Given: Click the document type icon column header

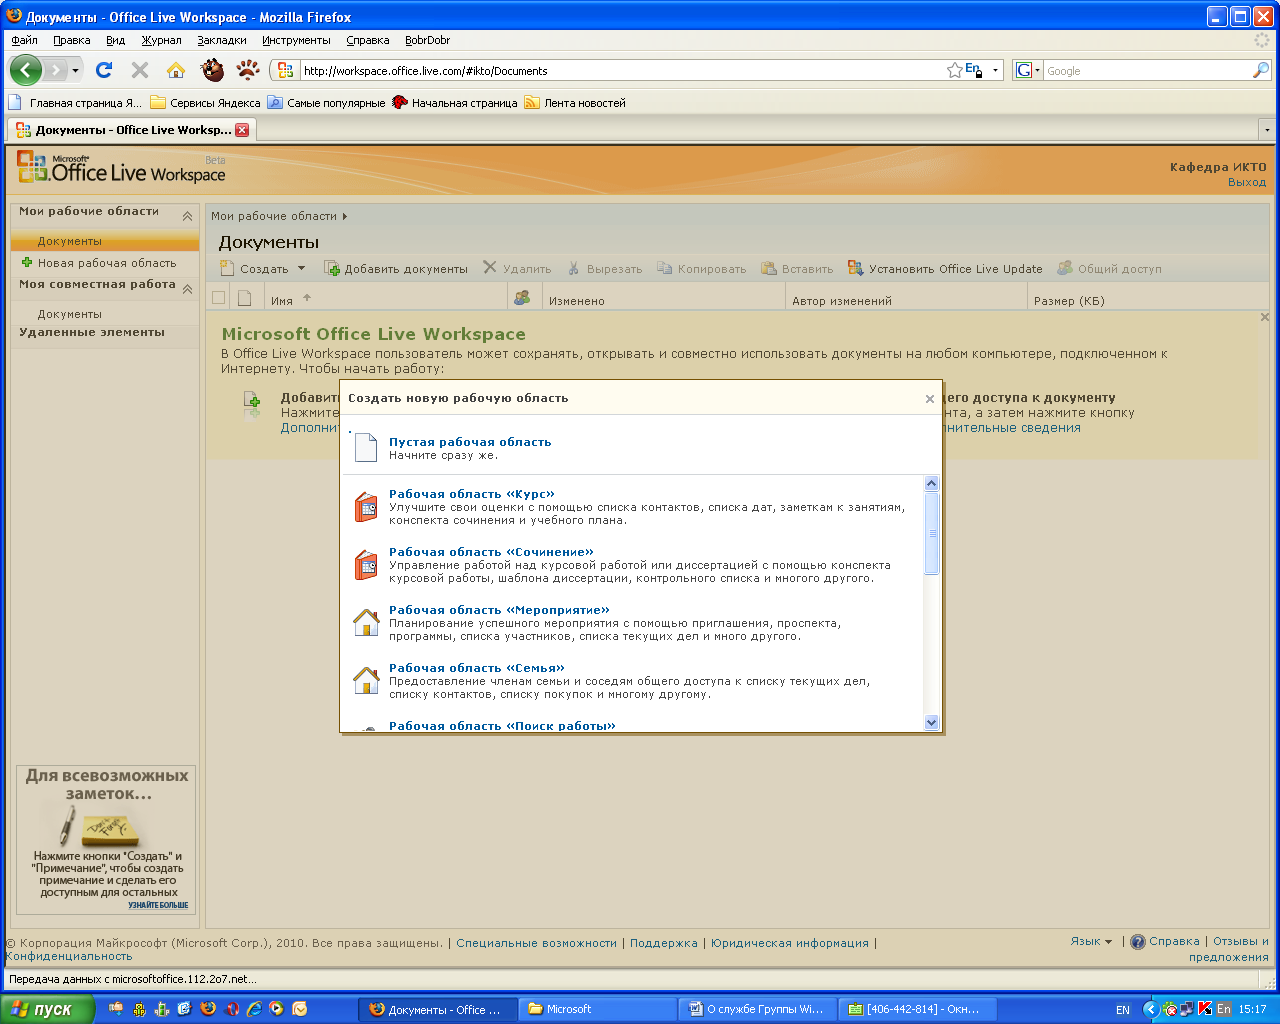Looking at the screenshot, I should click(x=245, y=298).
